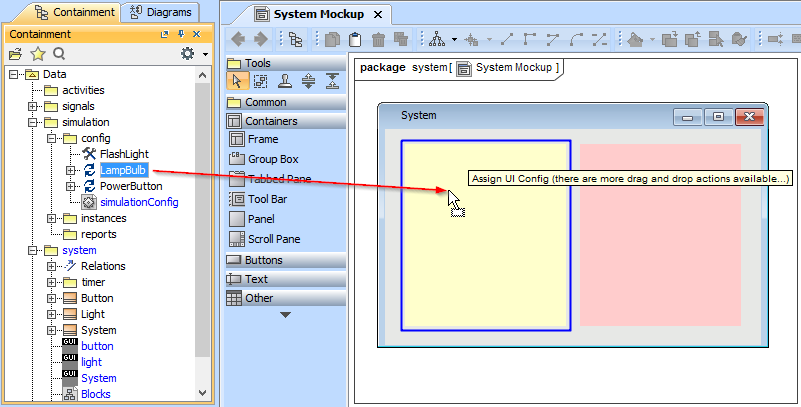This screenshot has height=407, width=801.
Task: Click the copy icon in diagram toolbar
Action: tap(332, 39)
